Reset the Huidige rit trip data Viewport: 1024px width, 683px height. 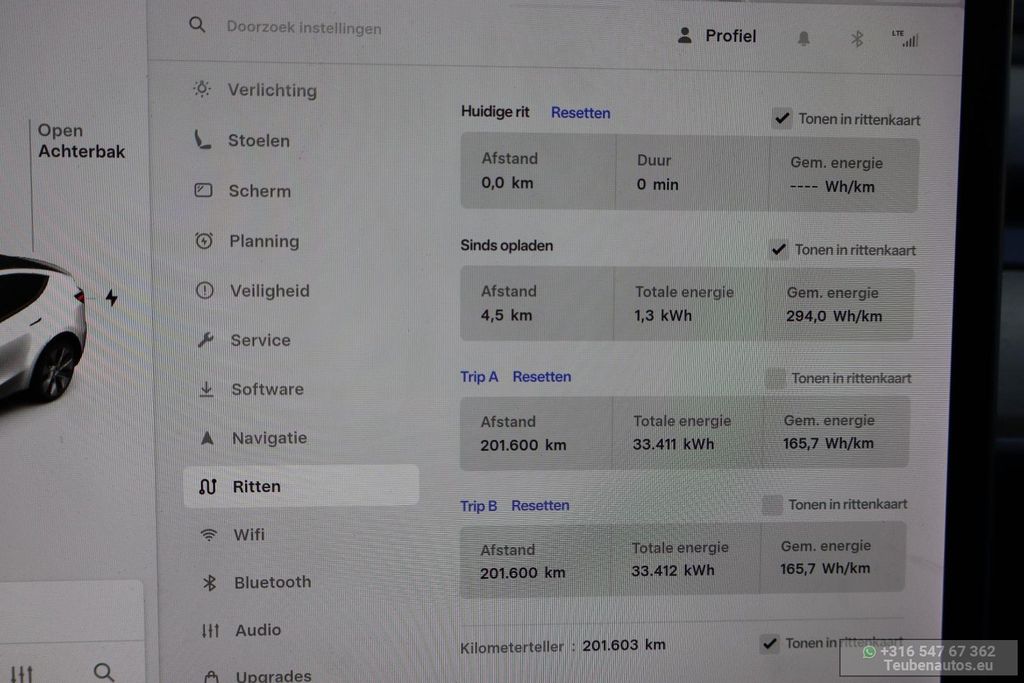[x=580, y=113]
